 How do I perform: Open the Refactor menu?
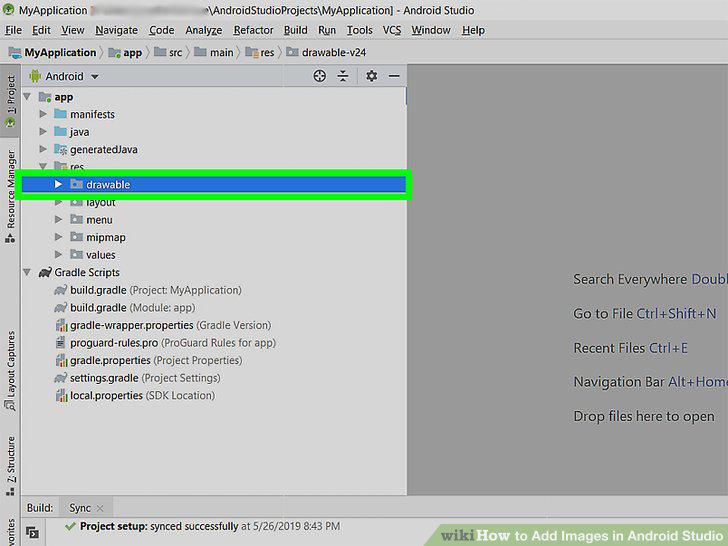click(253, 30)
